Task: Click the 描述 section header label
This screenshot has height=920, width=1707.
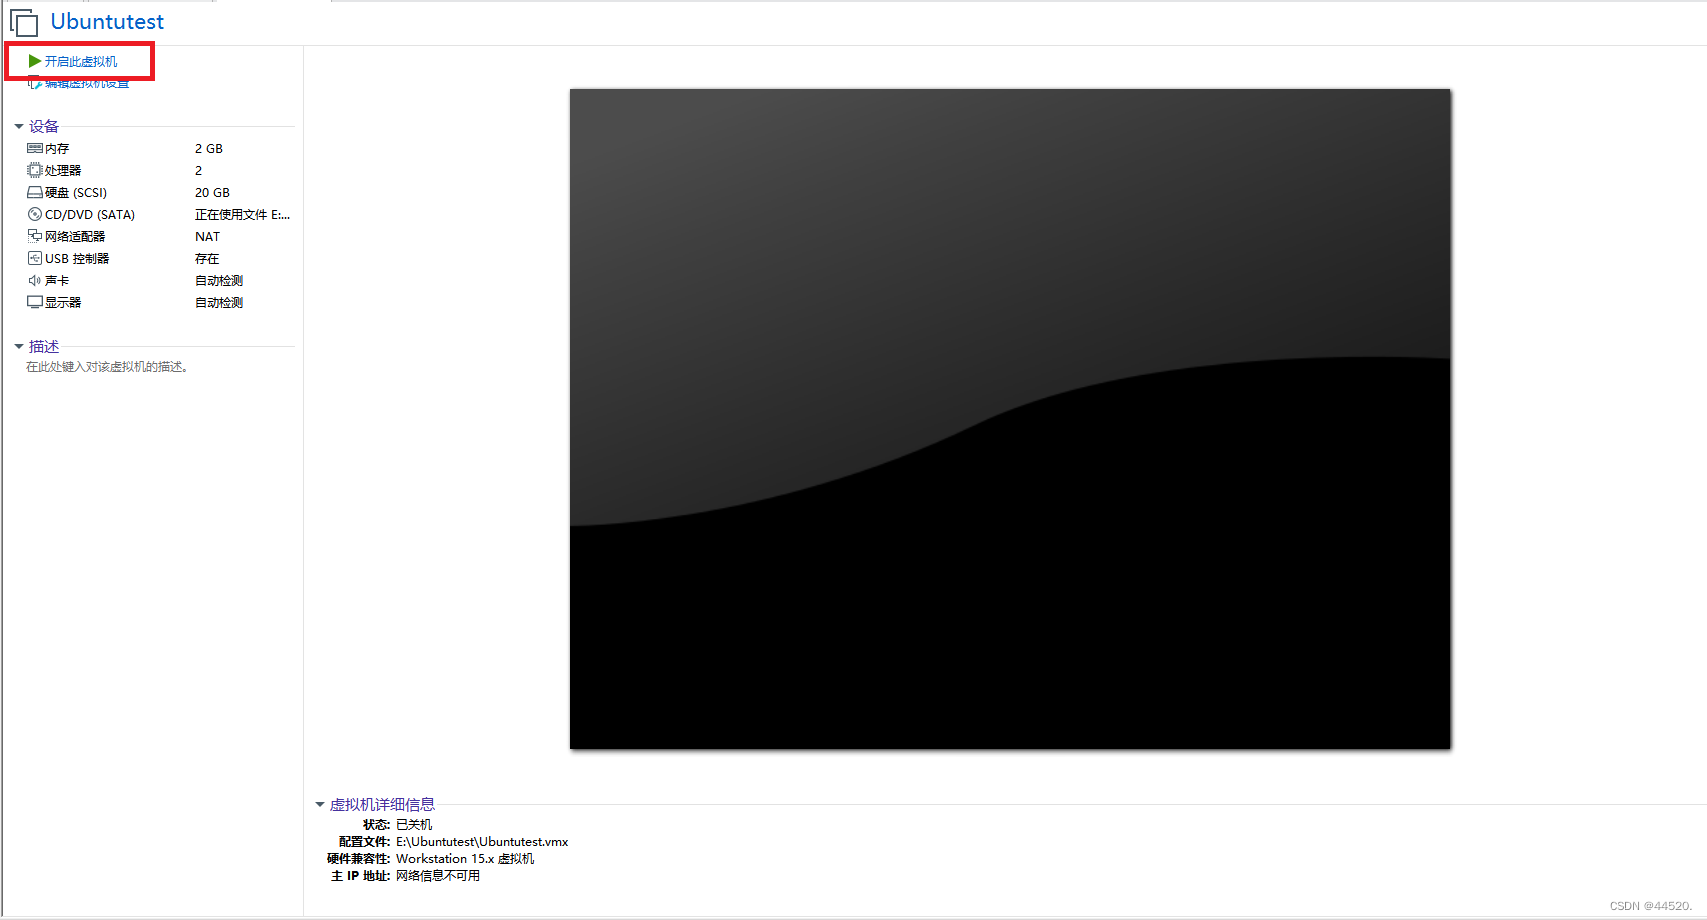Action: (44, 347)
